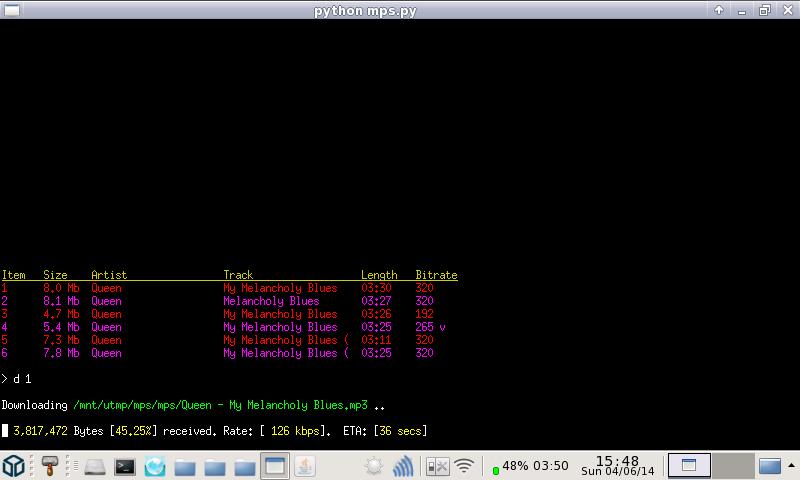The height and width of the screenshot is (480, 800).
Task: Click the Item column header
Action: click(14, 275)
